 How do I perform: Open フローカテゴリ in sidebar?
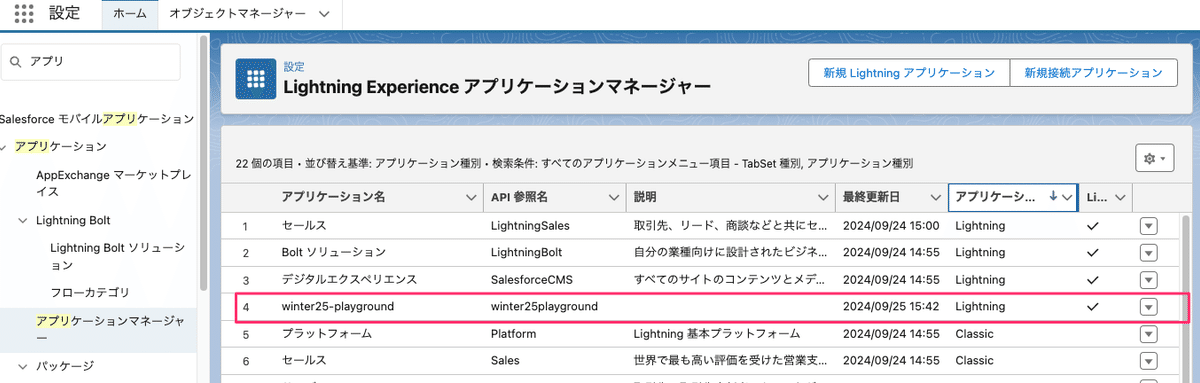(90, 293)
